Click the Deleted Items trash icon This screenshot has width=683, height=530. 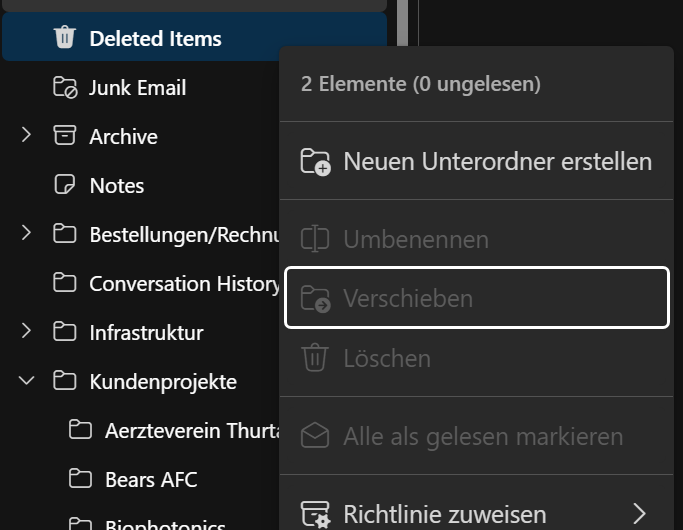coord(64,37)
